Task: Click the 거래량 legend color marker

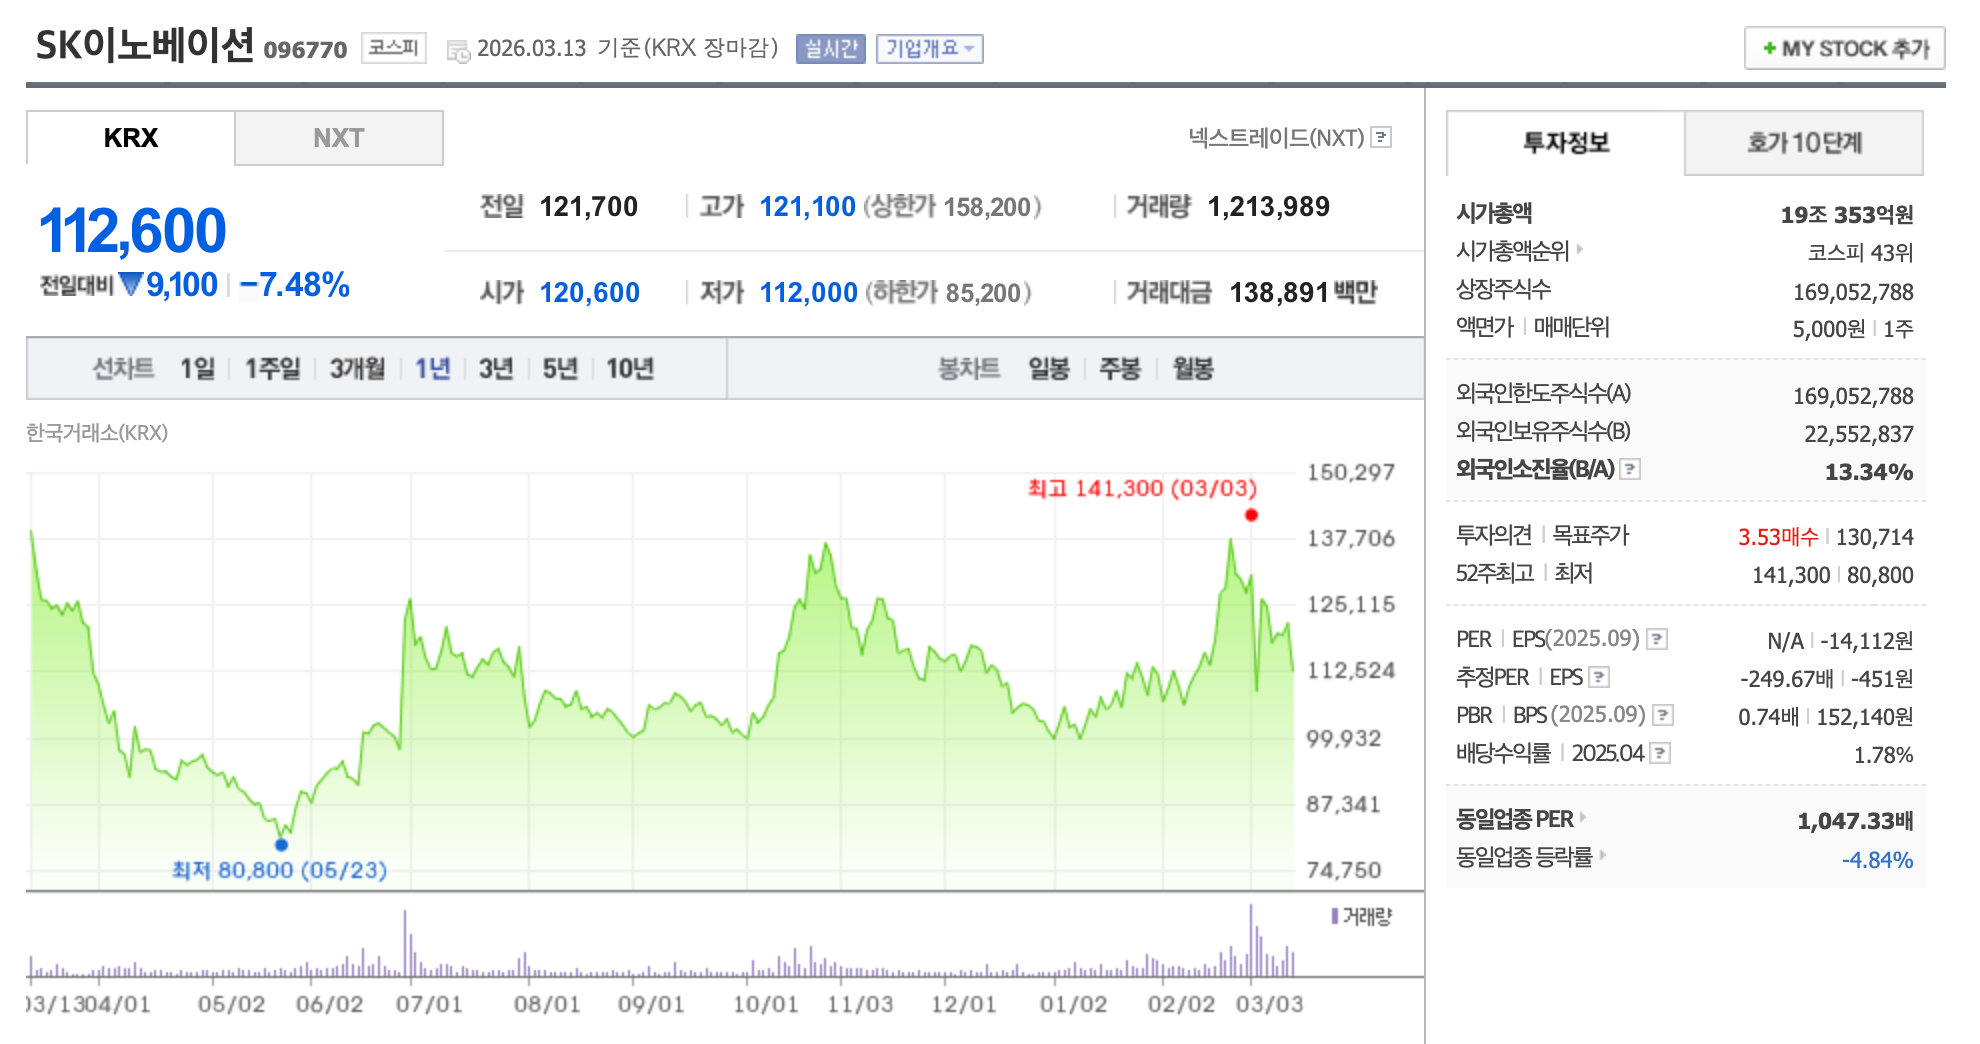Action: (x=1335, y=916)
